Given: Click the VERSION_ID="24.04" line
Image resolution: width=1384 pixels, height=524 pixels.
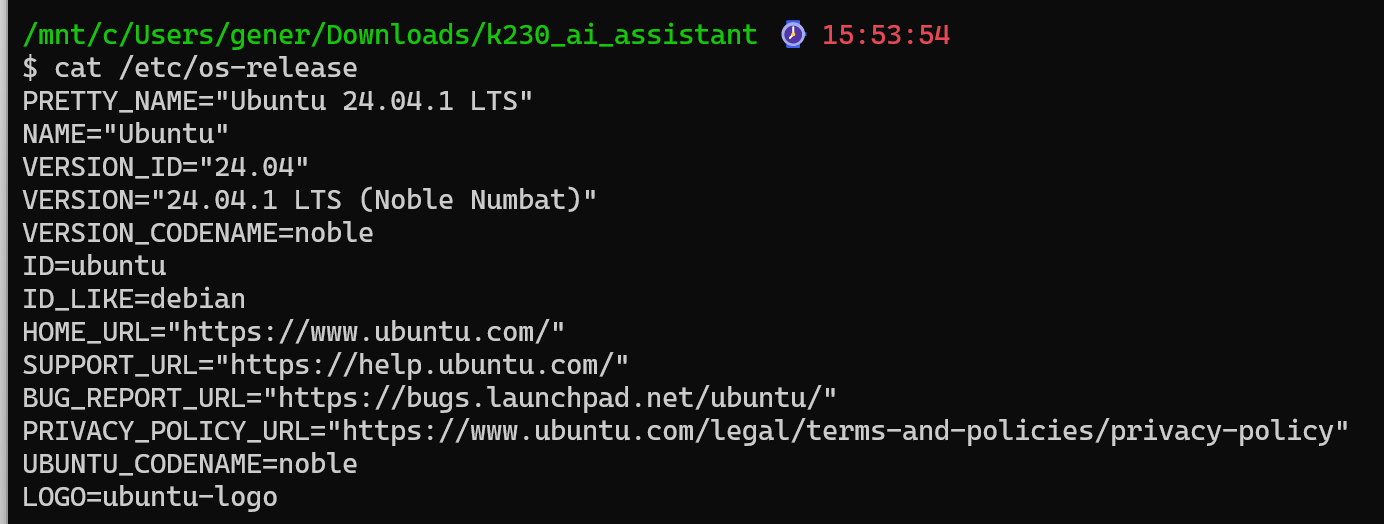Looking at the screenshot, I should (166, 167).
